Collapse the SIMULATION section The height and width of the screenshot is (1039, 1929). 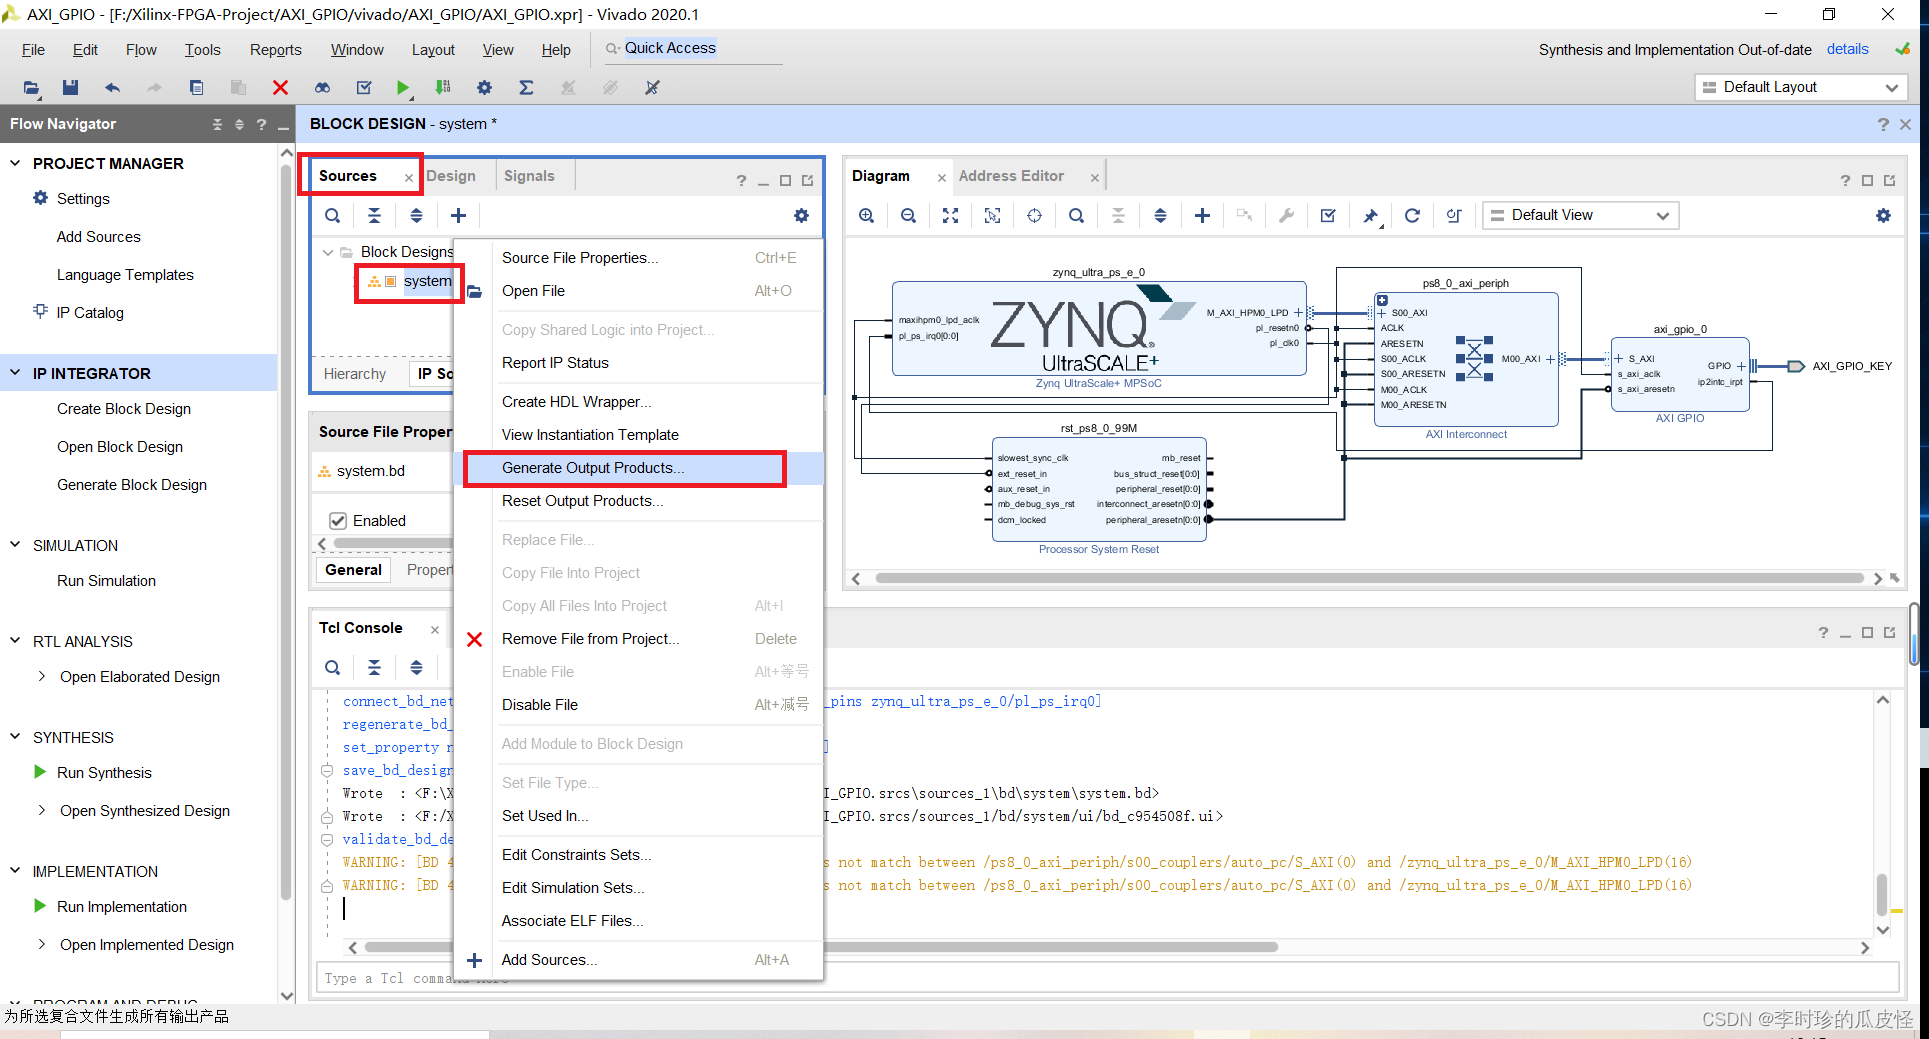tap(15, 545)
